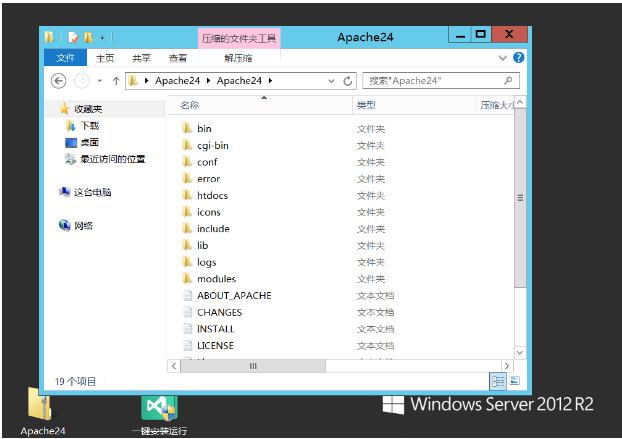Screen dimensions: 622x439
Task: Select the INSTALL text file icon
Action: [188, 329]
